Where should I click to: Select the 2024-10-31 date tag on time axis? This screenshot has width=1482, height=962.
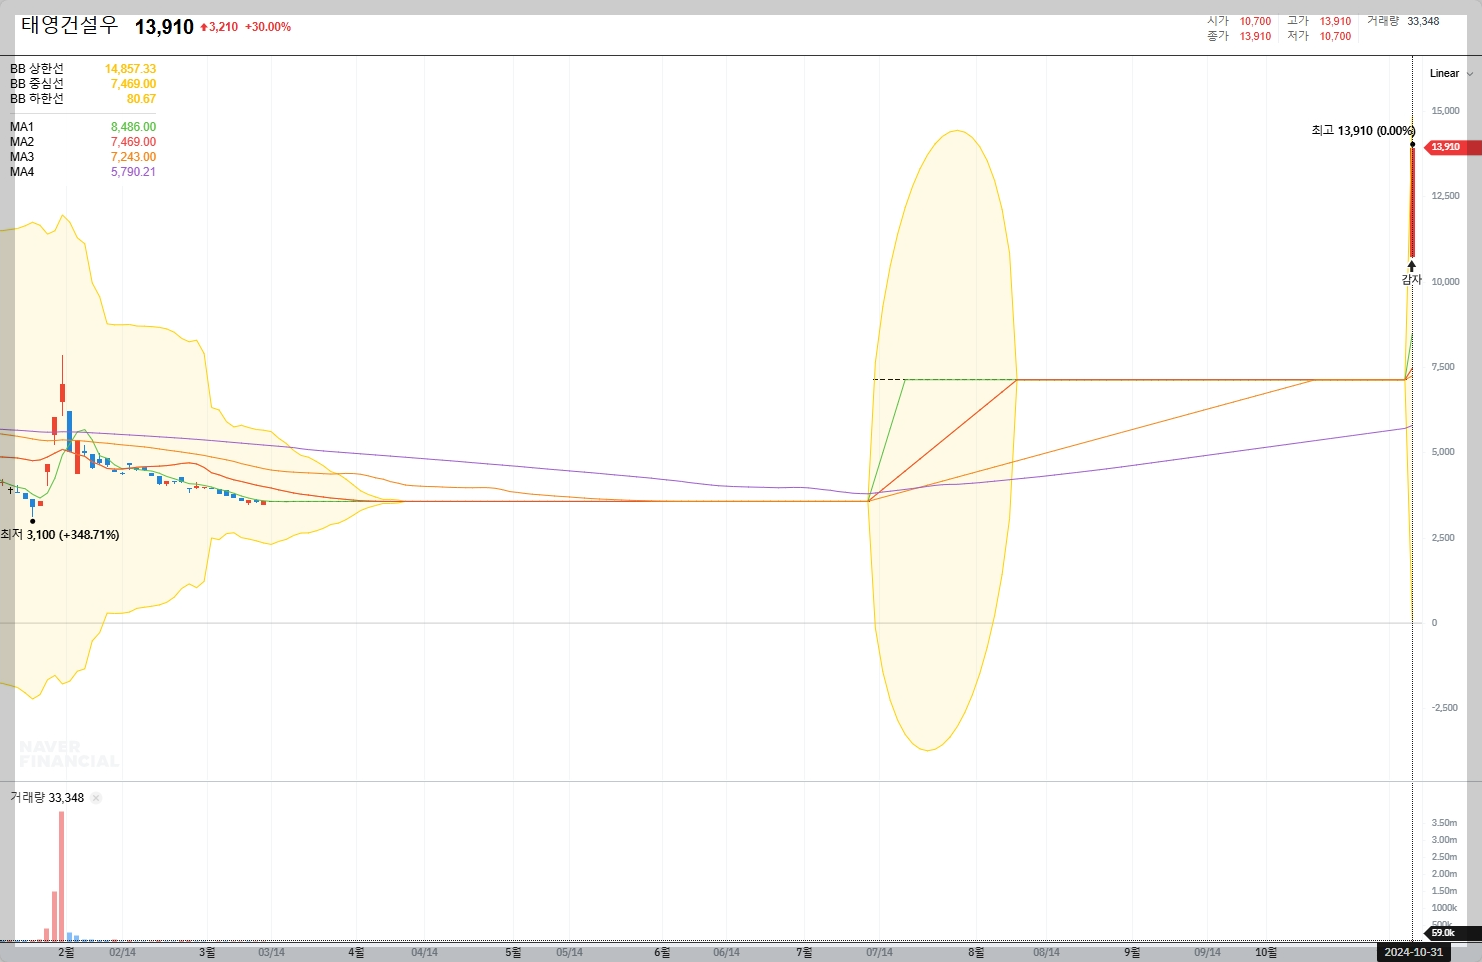point(1413,952)
